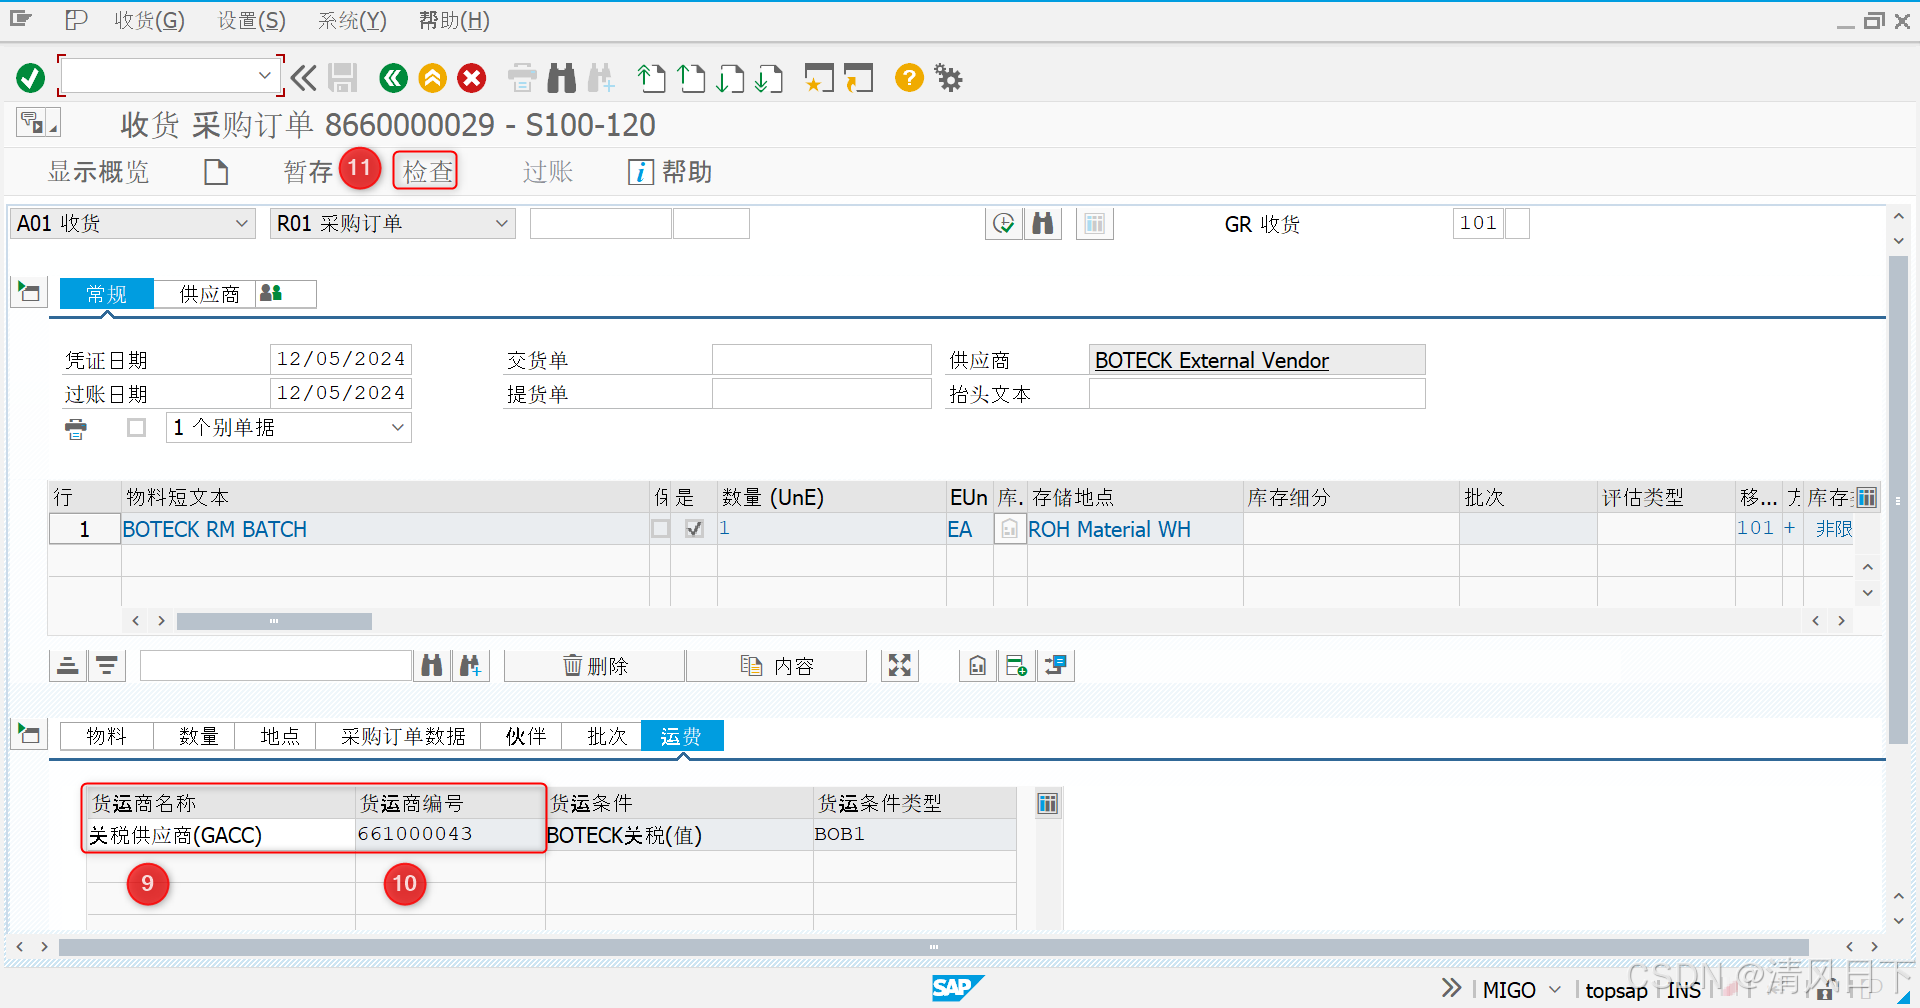Click the Save diskette icon
1920x1008 pixels.
[343, 78]
